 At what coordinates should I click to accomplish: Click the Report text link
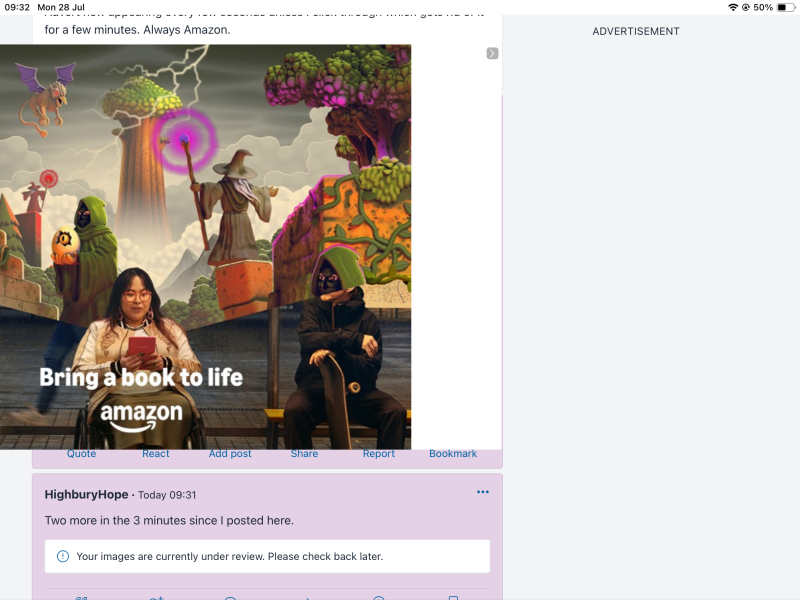(x=378, y=453)
